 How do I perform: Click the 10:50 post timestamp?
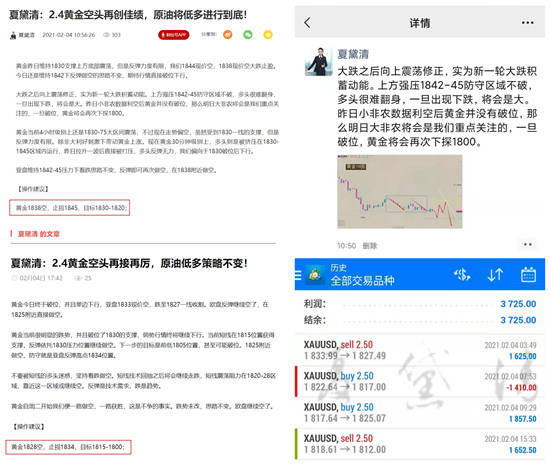(347, 246)
